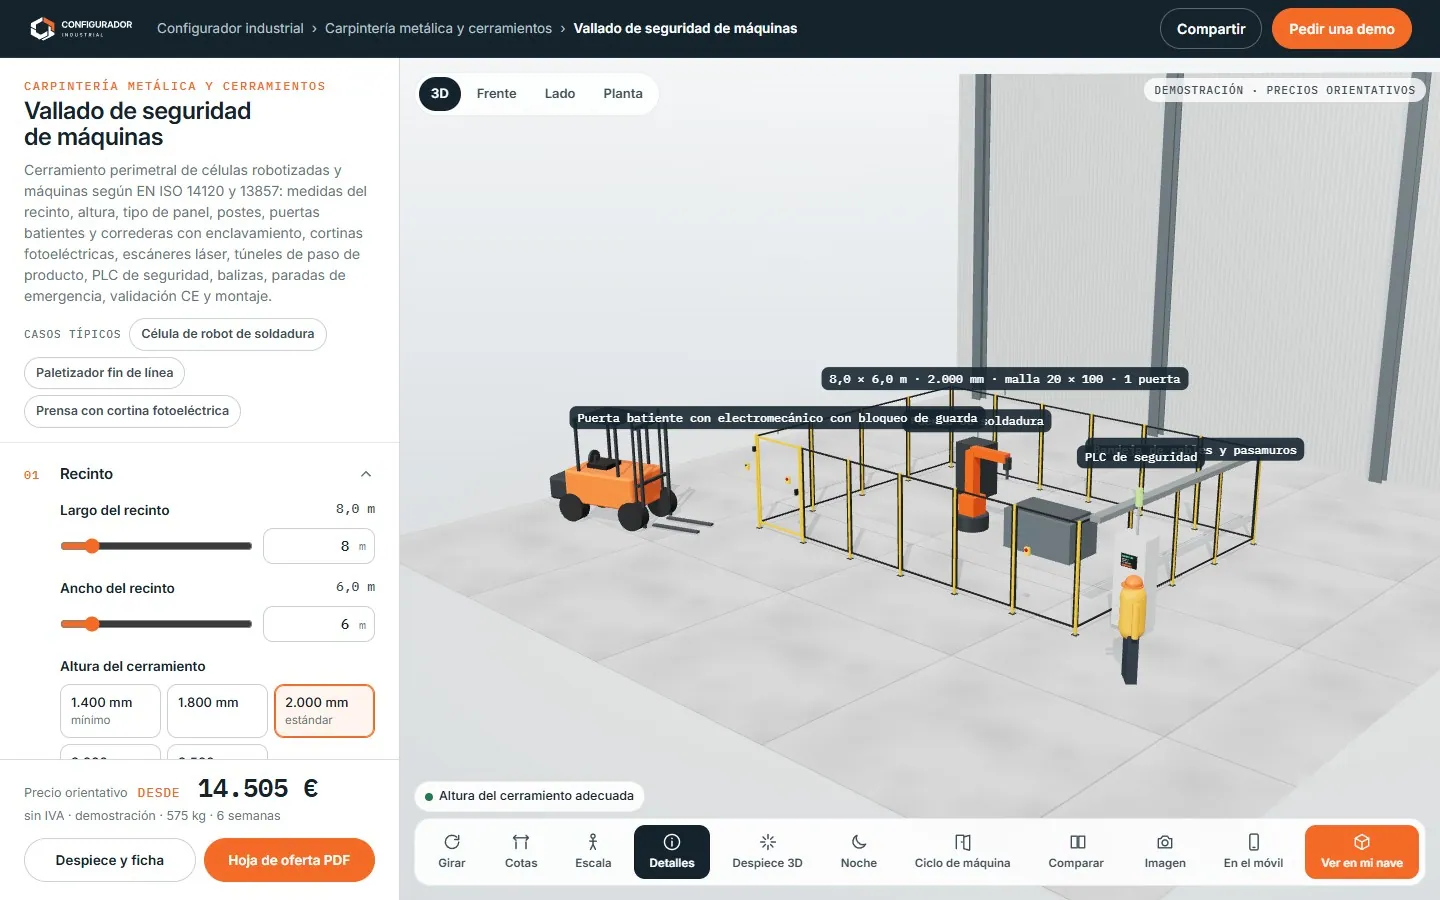Screen dimensions: 1440x900
Task: Open the En el móvil option
Action: 1253,852
